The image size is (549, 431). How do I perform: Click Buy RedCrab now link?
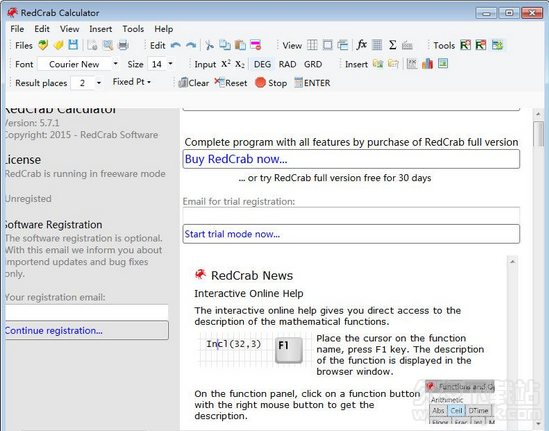tap(351, 159)
